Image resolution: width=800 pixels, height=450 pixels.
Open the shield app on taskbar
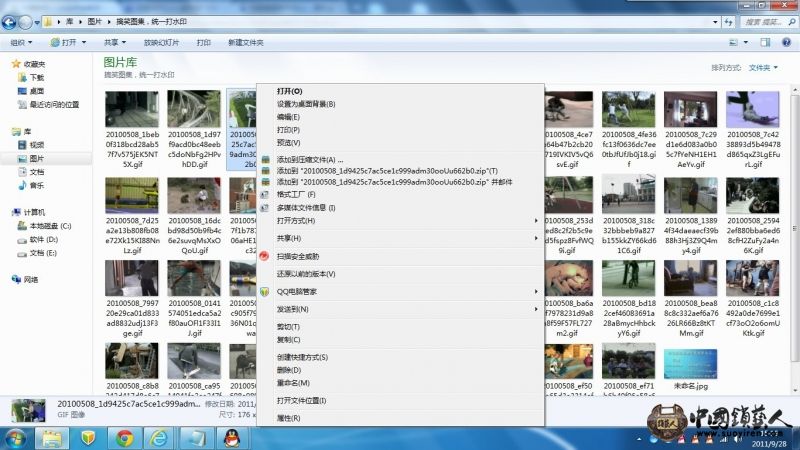click(88, 438)
